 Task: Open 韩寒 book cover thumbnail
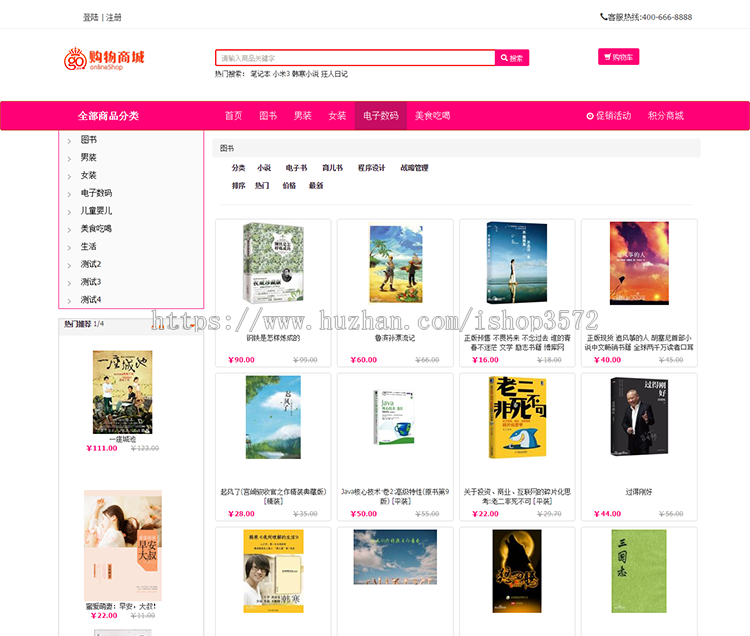(273, 571)
